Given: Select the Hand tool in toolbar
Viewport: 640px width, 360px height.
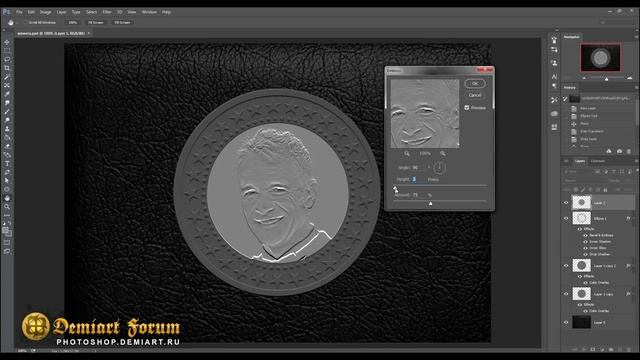Looking at the screenshot, I should (x=7, y=198).
